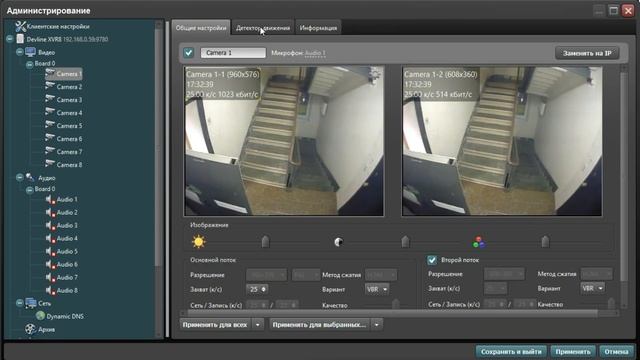Open Вариант VBR dropdown for second stream
The image size is (640, 360).
click(592, 288)
